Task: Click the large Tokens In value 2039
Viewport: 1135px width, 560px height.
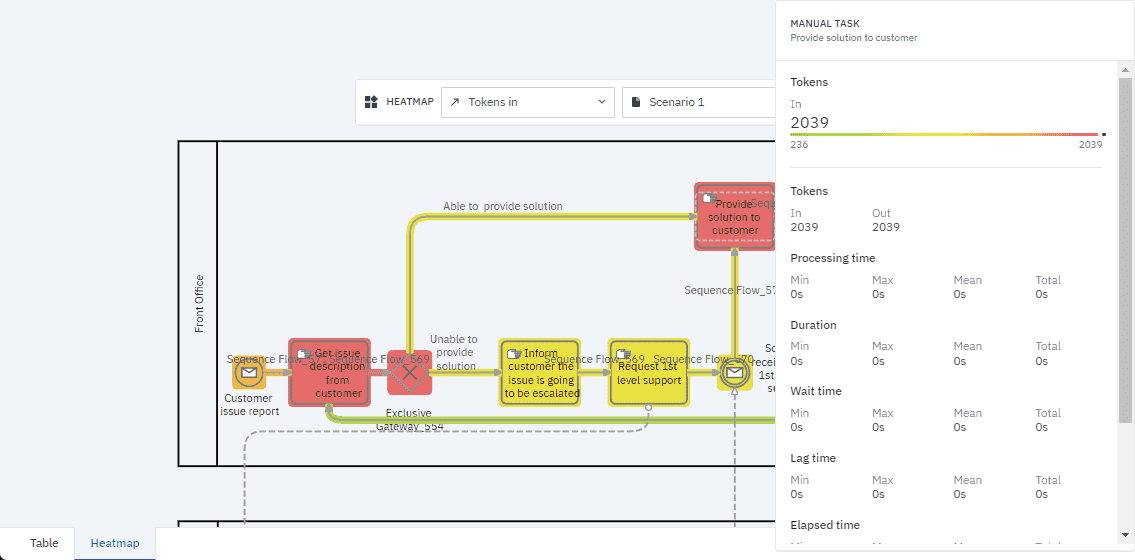Action: (x=809, y=122)
